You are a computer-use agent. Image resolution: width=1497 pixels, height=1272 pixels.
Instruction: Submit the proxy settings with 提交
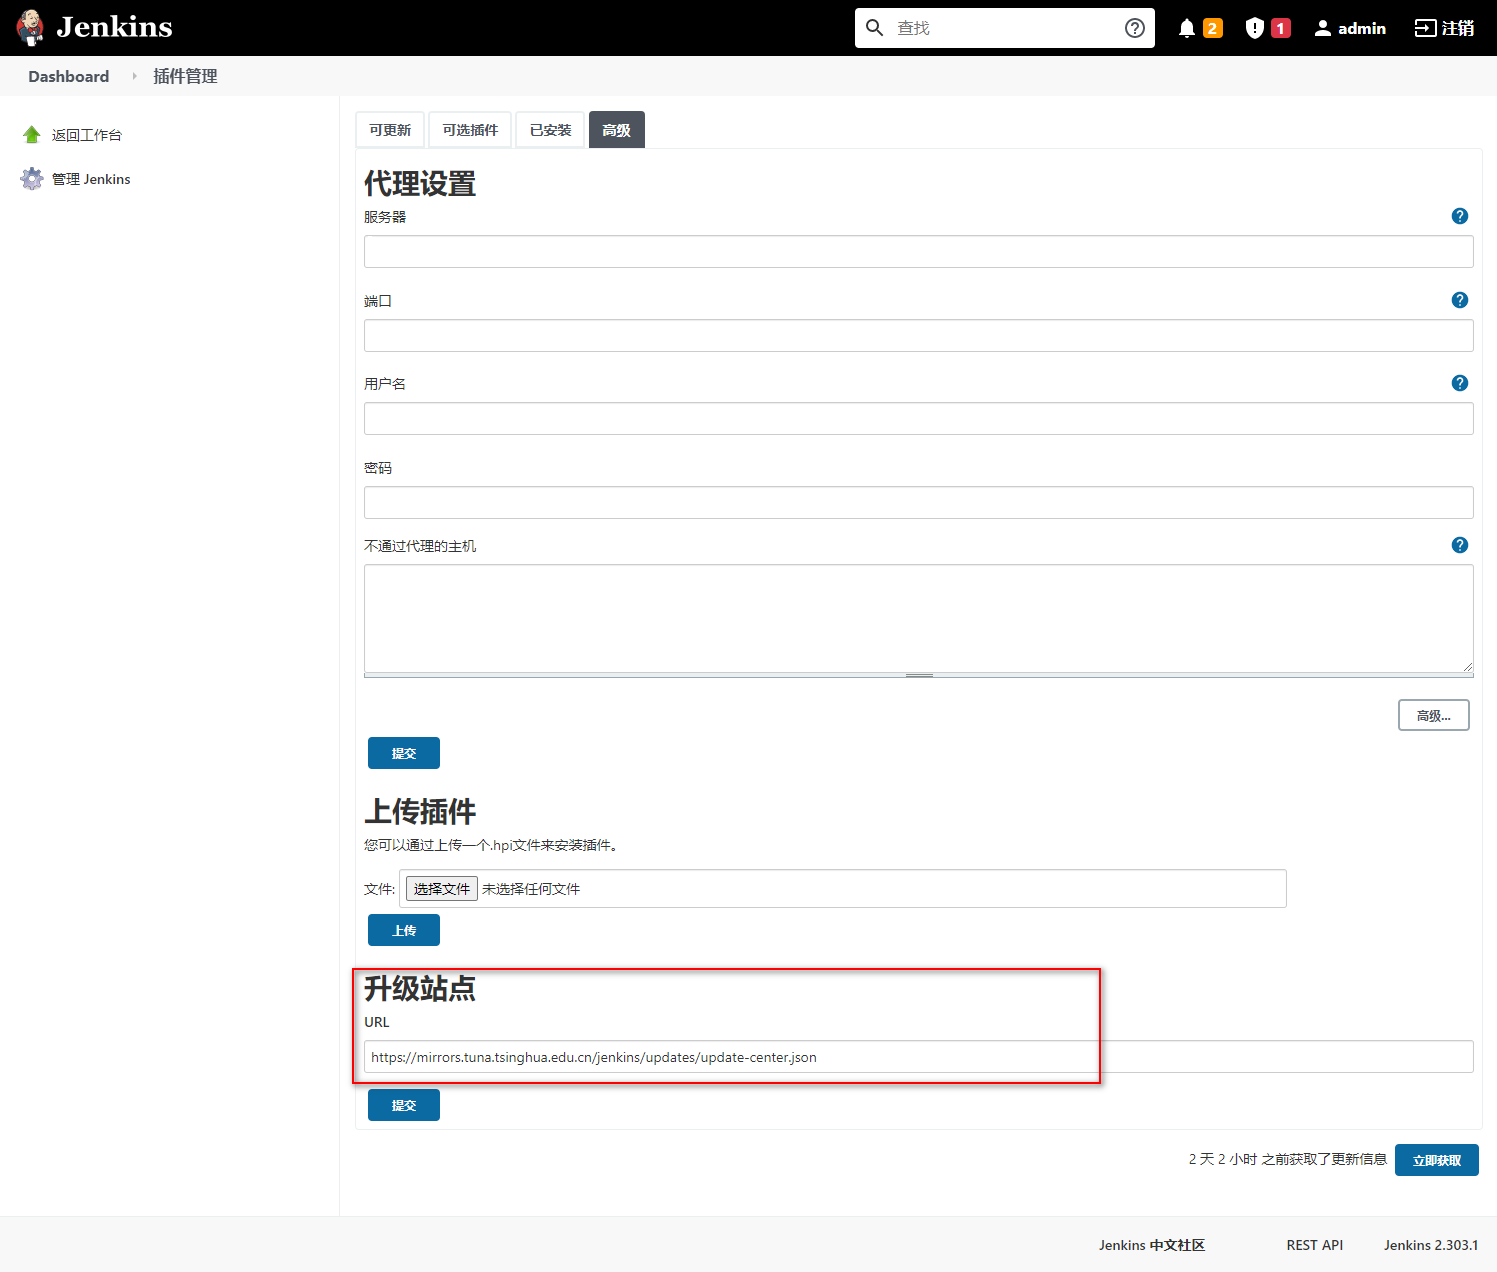(404, 753)
